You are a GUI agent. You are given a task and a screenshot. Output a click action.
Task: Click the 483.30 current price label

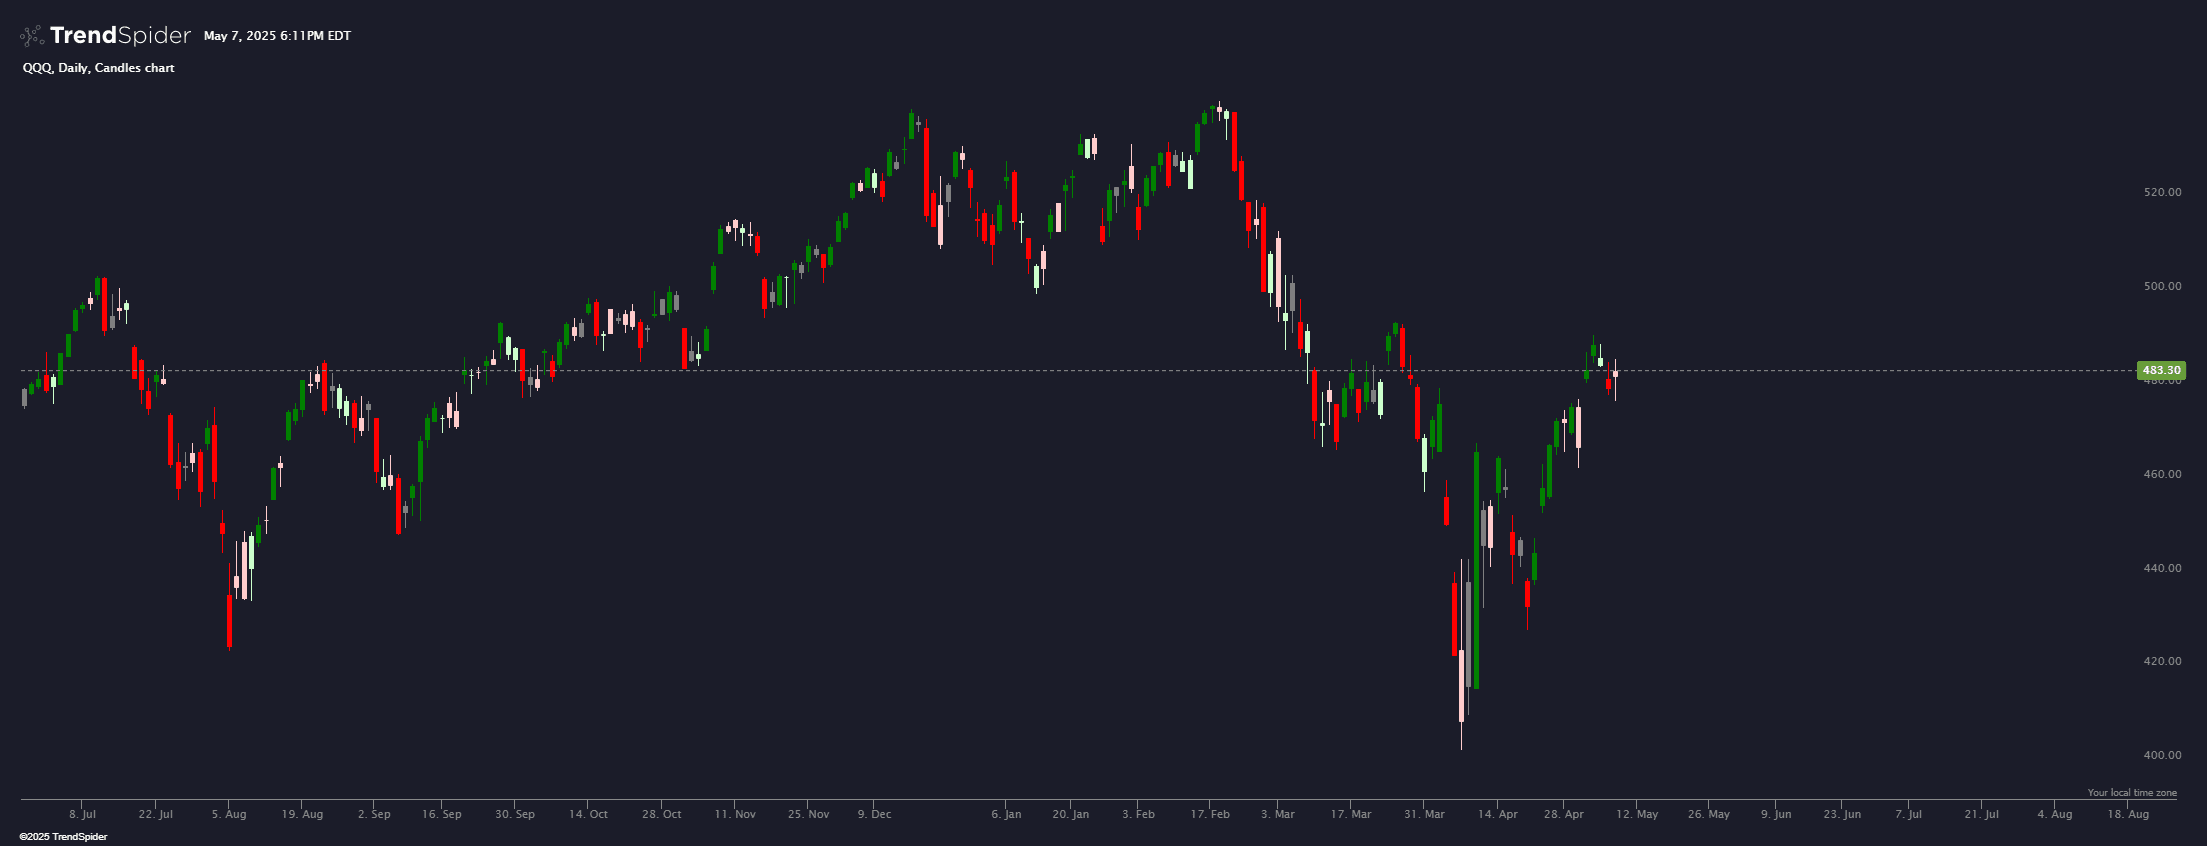pos(2161,371)
